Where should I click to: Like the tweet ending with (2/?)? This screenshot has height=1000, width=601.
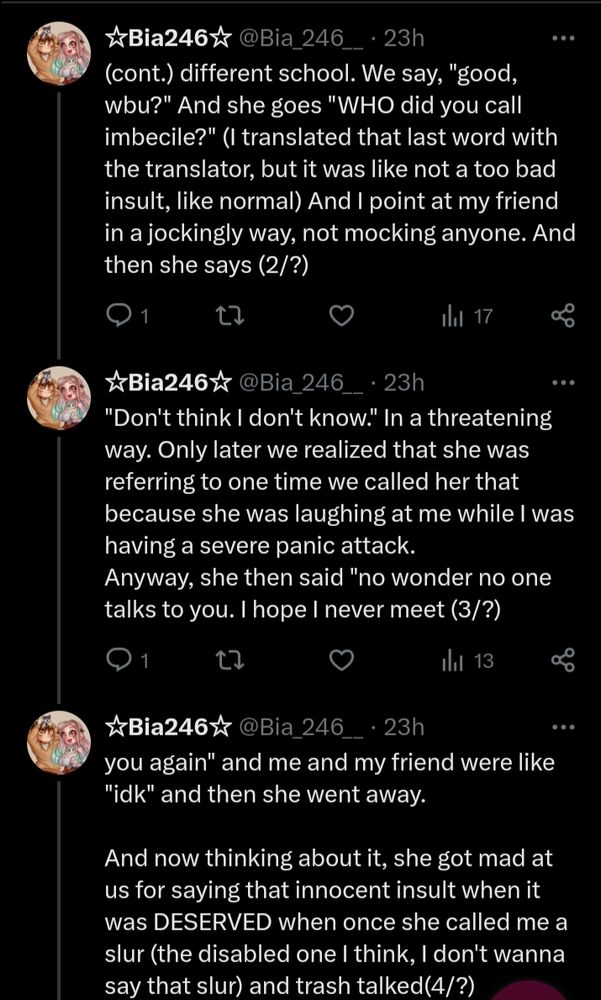[x=343, y=317]
